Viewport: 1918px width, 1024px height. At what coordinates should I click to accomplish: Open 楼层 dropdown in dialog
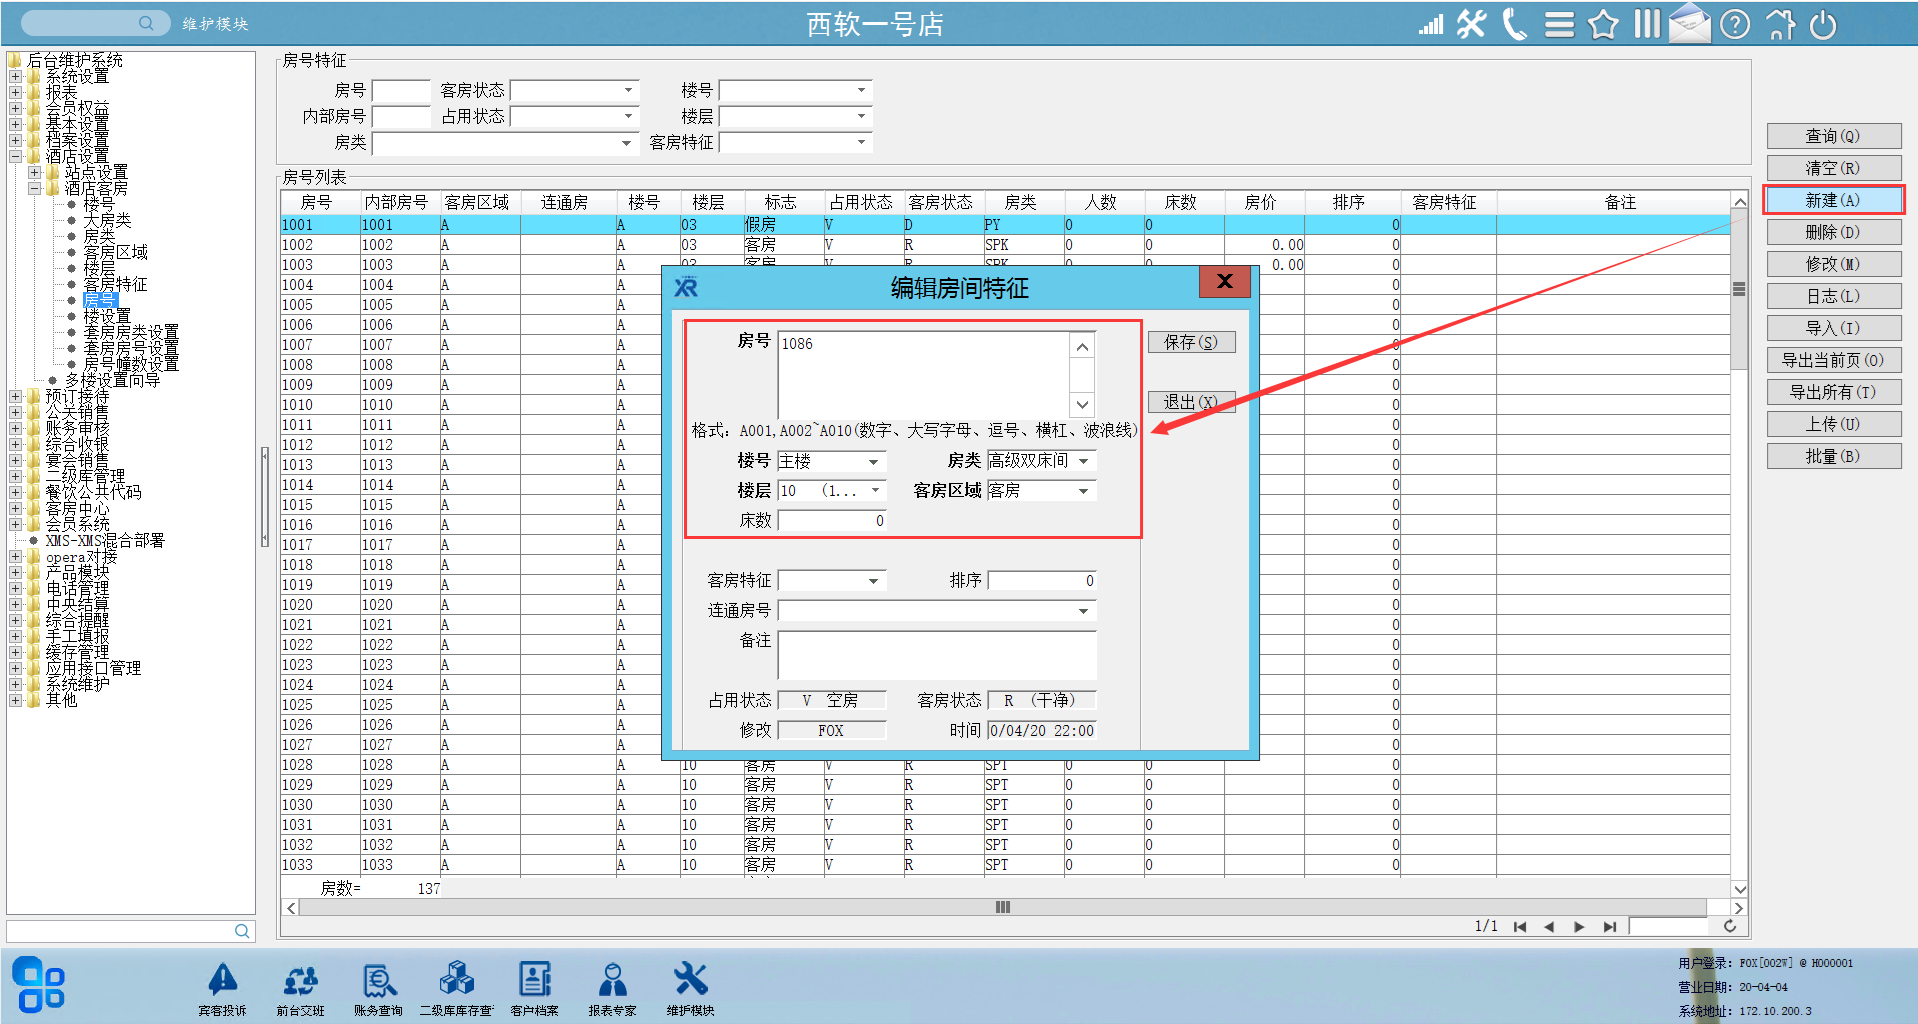click(875, 490)
